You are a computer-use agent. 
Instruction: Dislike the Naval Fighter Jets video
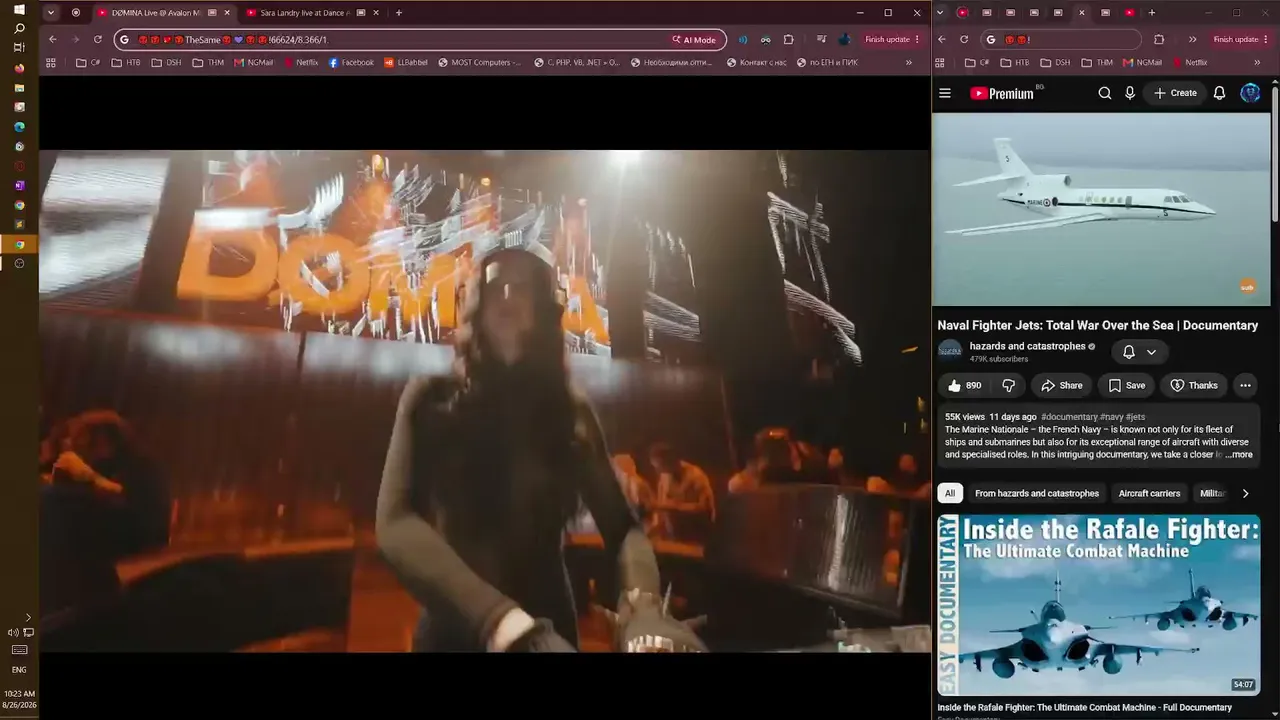tap(1009, 385)
